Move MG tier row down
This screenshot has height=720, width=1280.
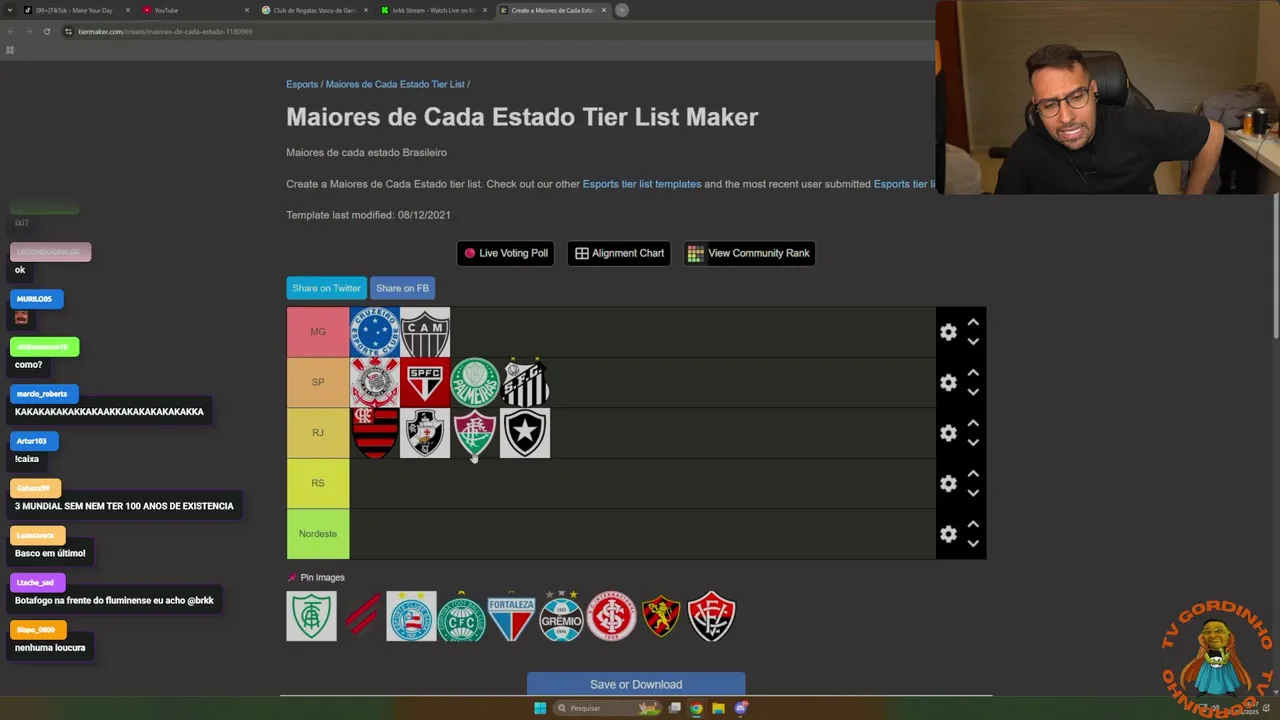coord(973,342)
